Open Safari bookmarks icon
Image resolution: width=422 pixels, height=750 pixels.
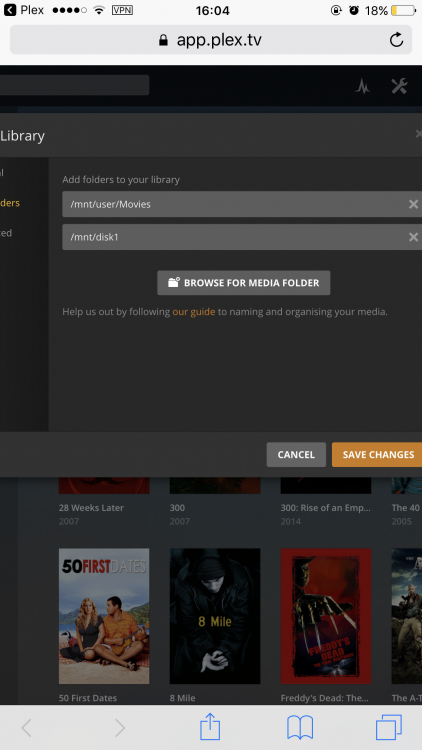[x=300, y=728]
